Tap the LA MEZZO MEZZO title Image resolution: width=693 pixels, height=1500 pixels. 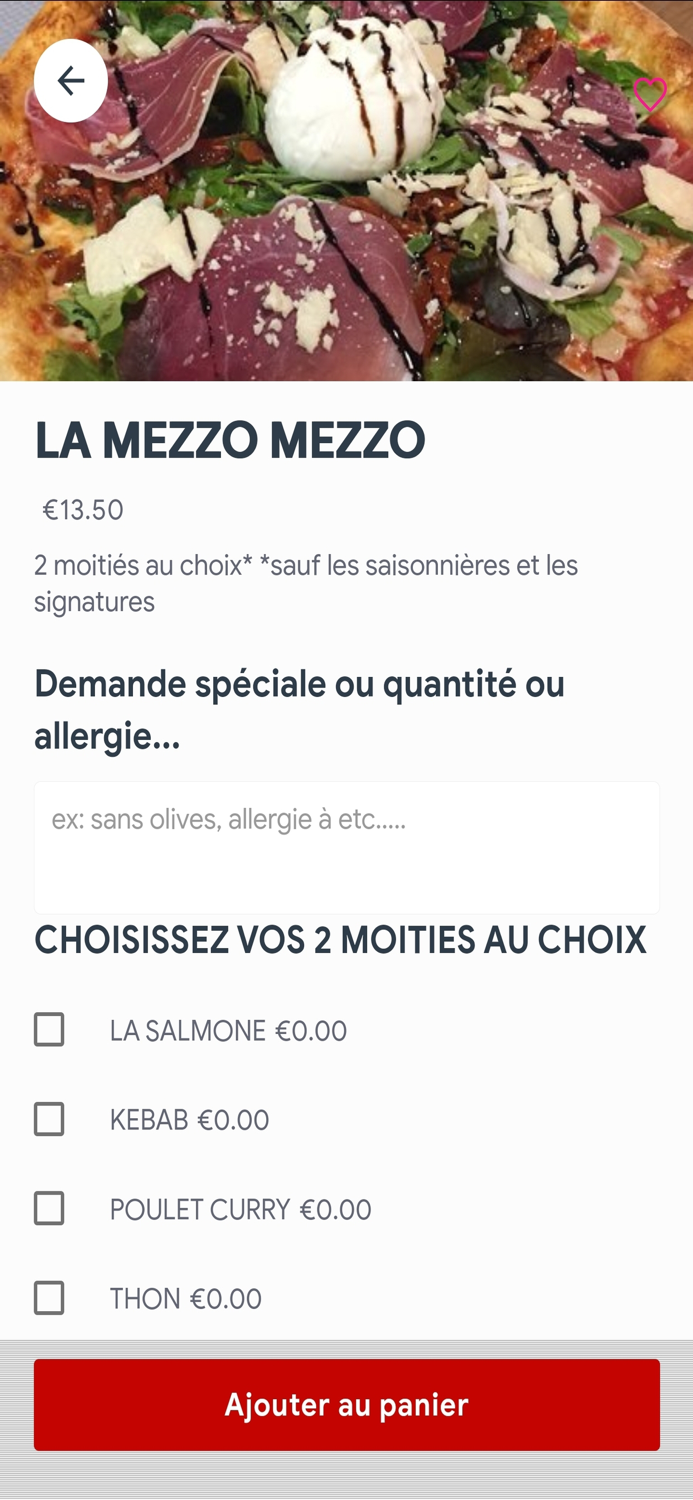click(230, 441)
